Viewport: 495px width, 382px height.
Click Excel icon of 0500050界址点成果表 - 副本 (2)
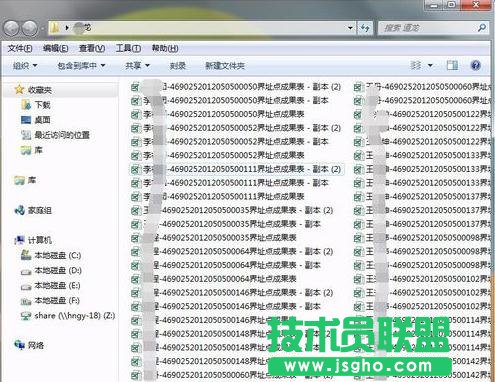pos(135,87)
